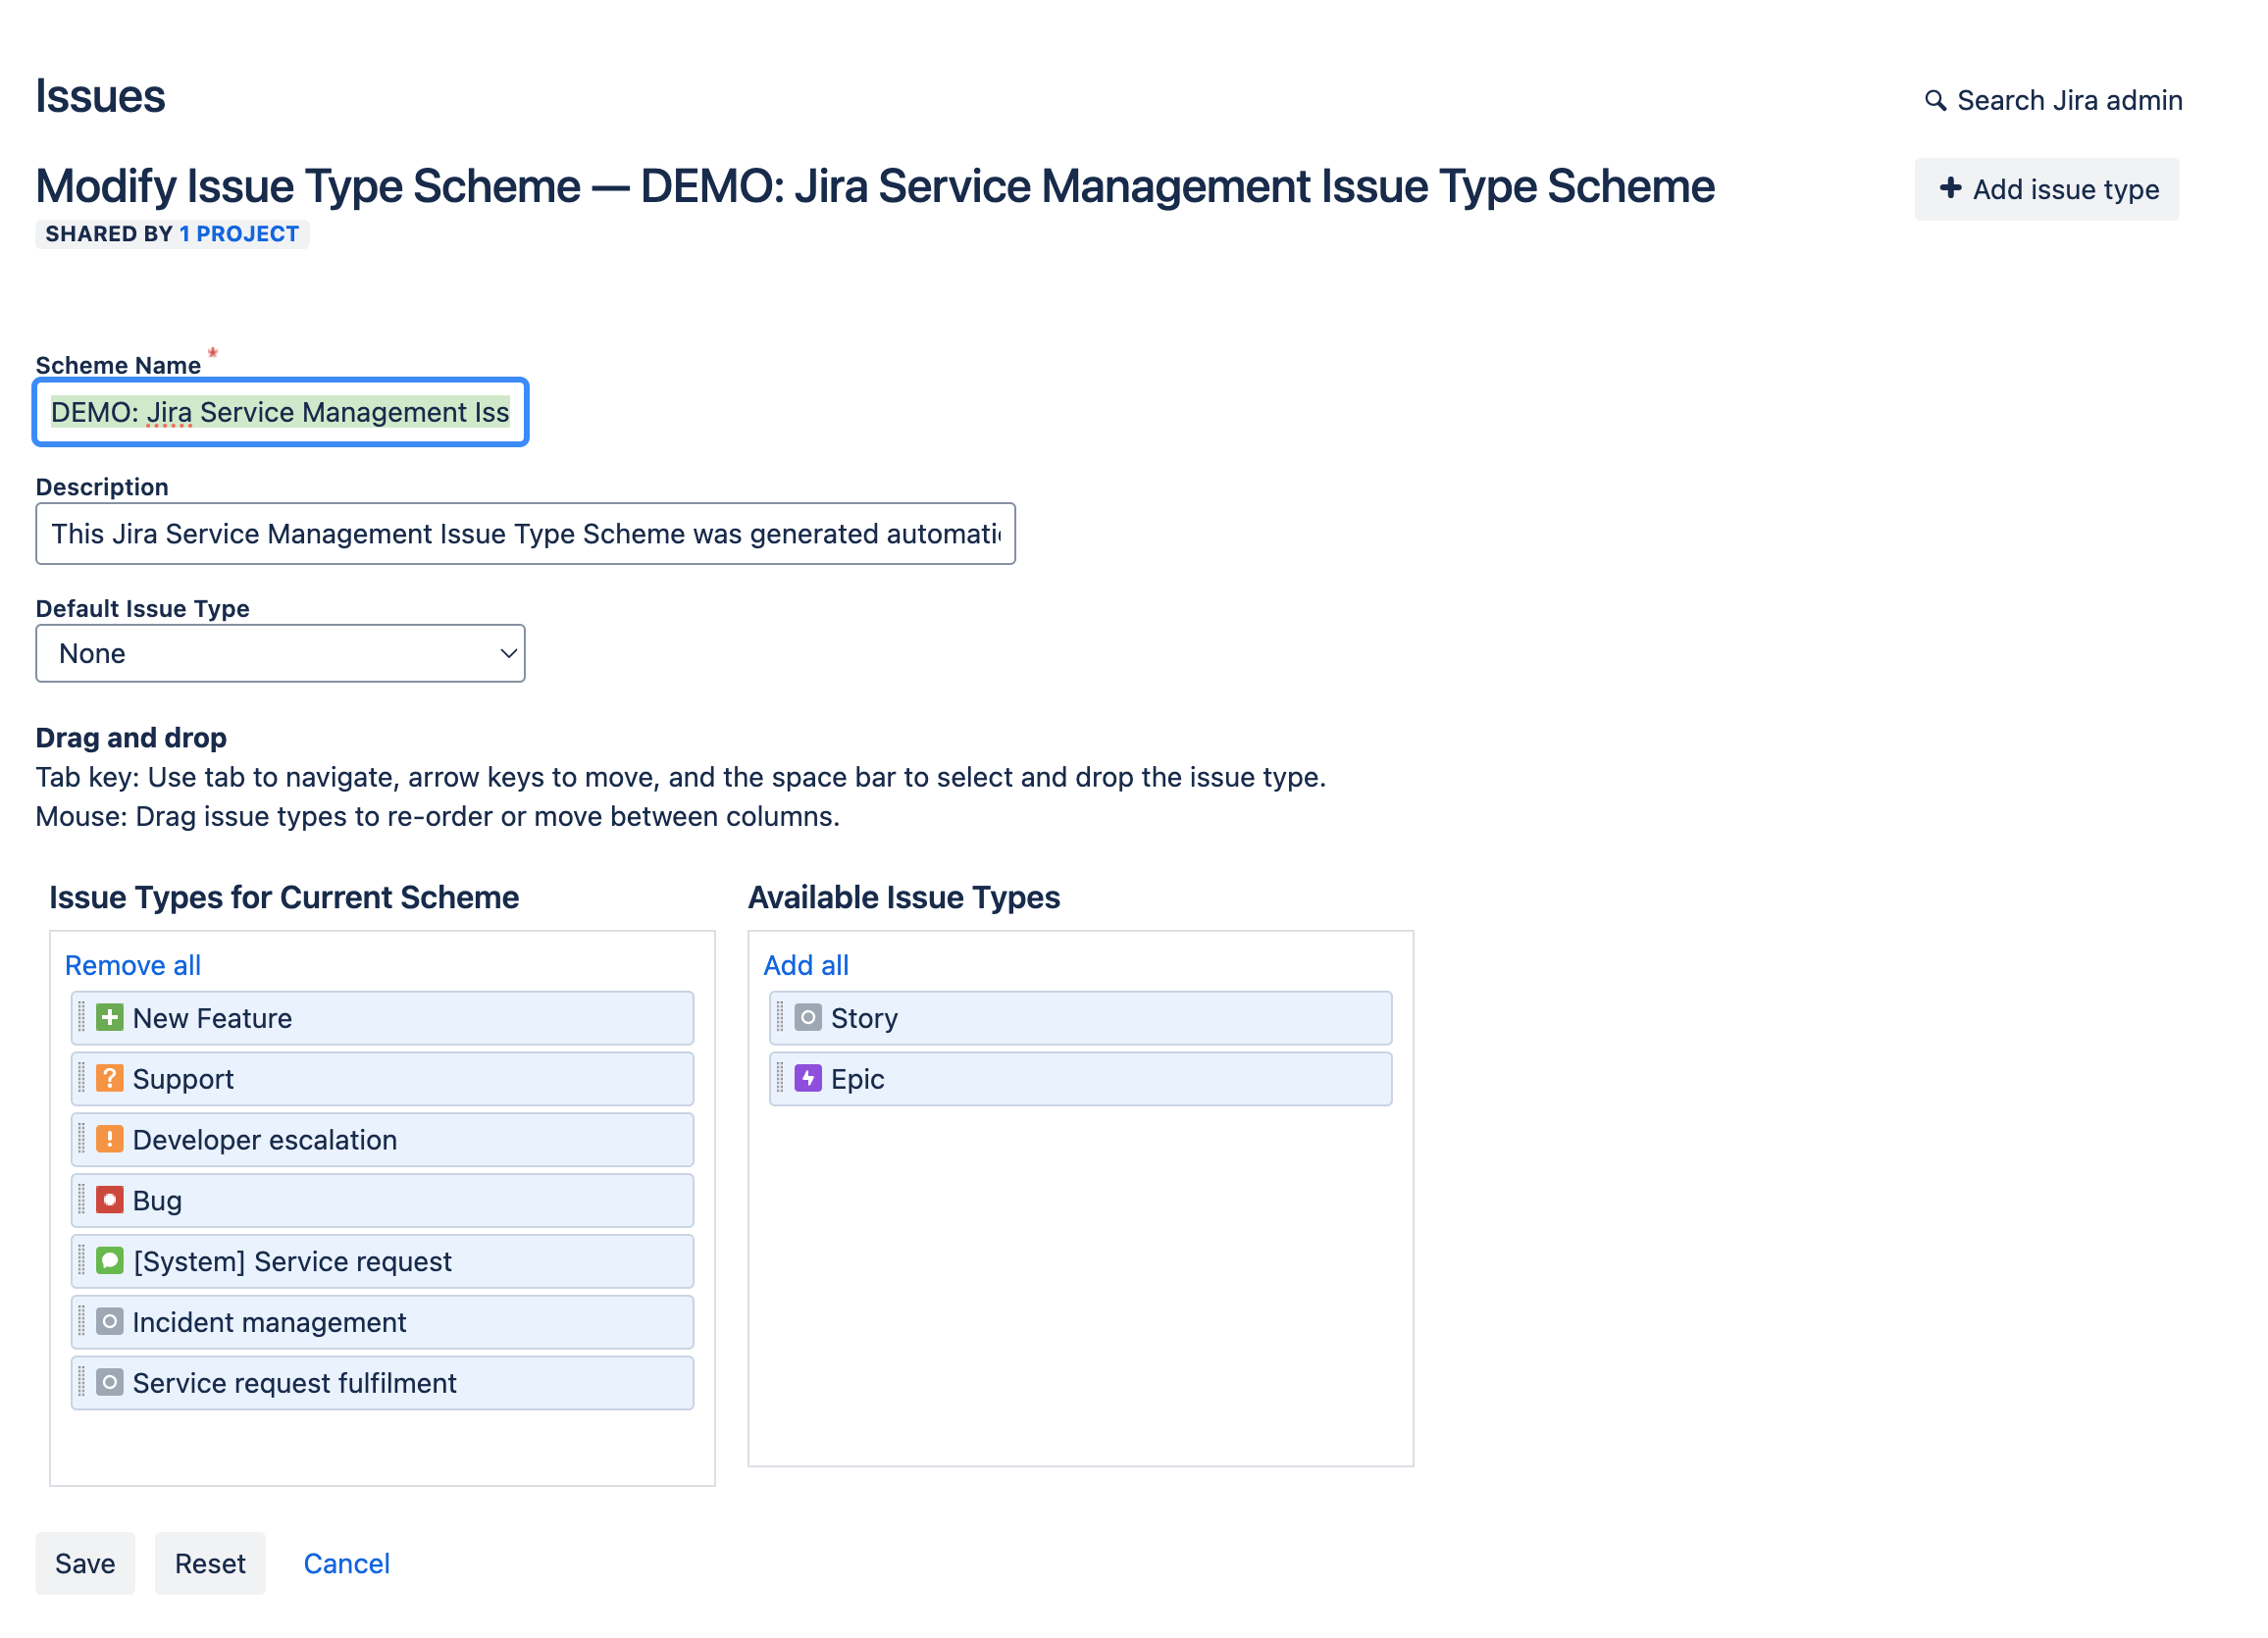Click the gray Story issue type icon

point(808,1018)
